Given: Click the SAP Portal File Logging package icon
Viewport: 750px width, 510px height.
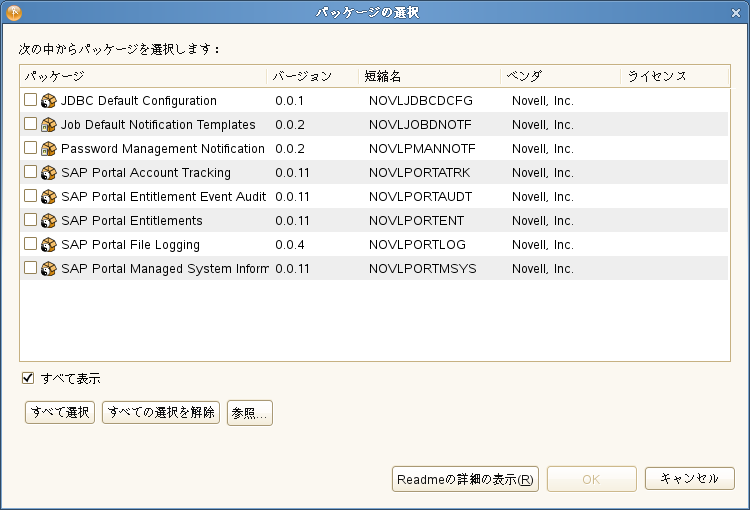Looking at the screenshot, I should point(48,244).
